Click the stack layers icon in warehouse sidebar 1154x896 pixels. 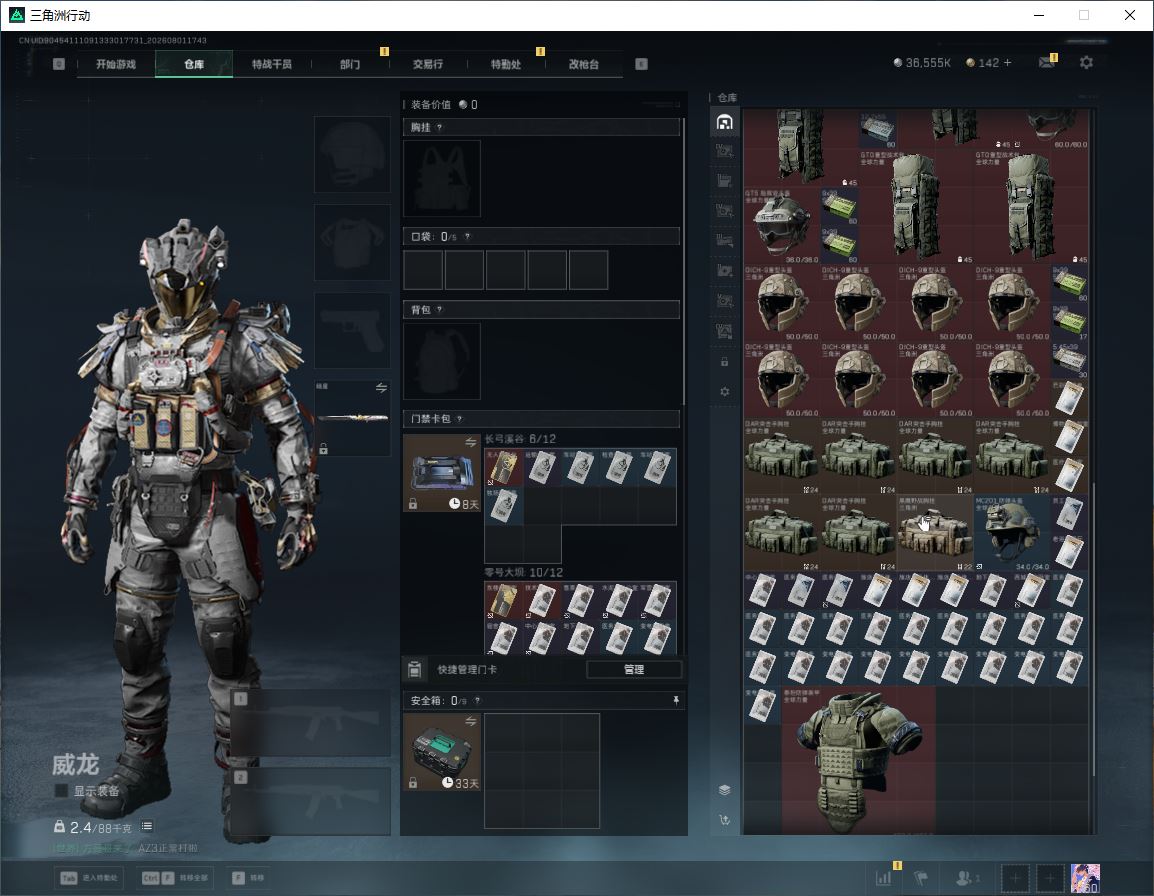[x=724, y=790]
